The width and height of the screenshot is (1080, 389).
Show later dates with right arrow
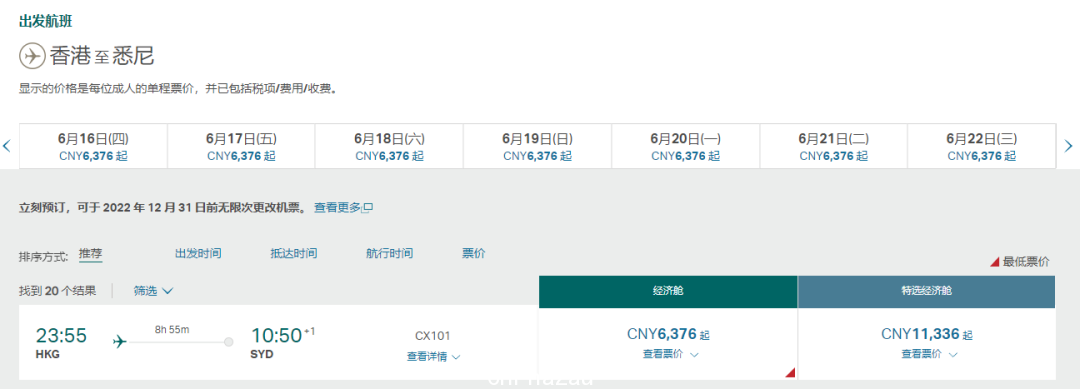pos(1068,146)
